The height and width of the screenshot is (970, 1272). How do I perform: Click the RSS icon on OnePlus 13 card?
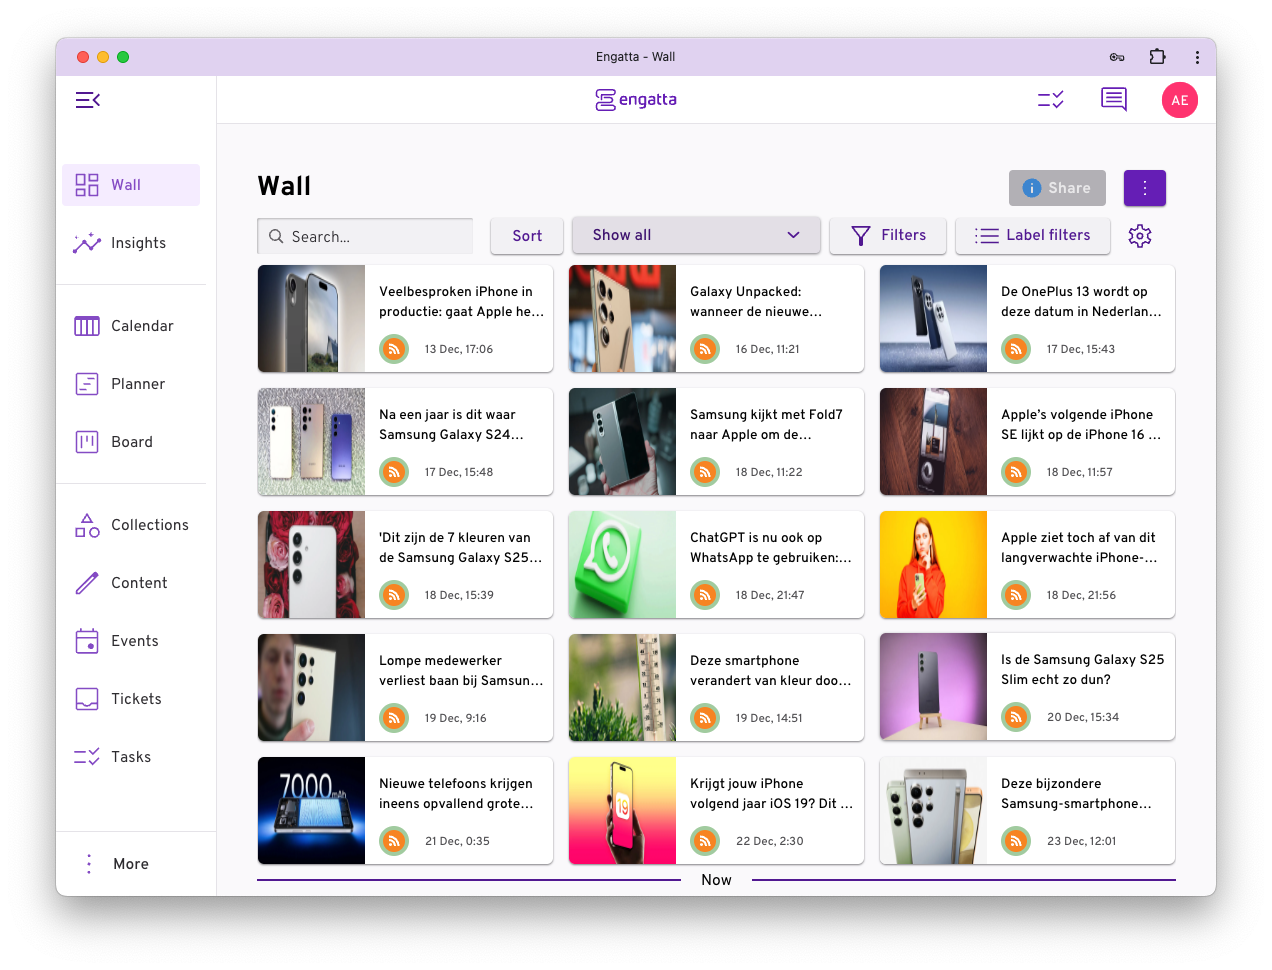point(1016,349)
